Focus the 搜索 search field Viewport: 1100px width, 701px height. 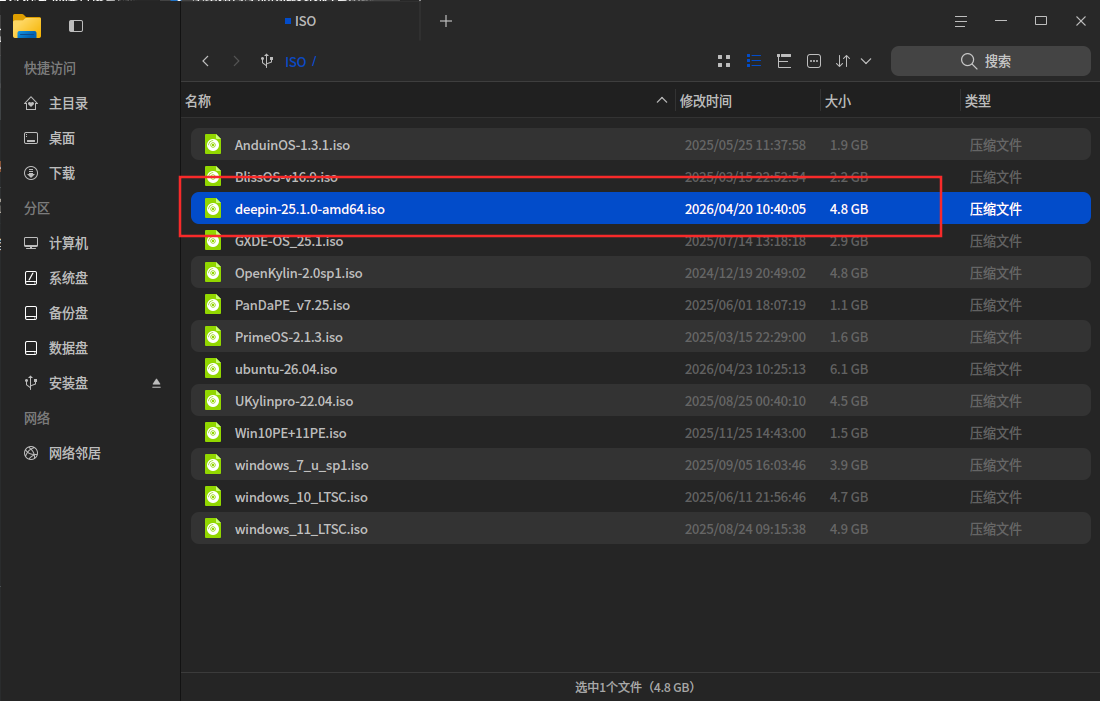[991, 61]
